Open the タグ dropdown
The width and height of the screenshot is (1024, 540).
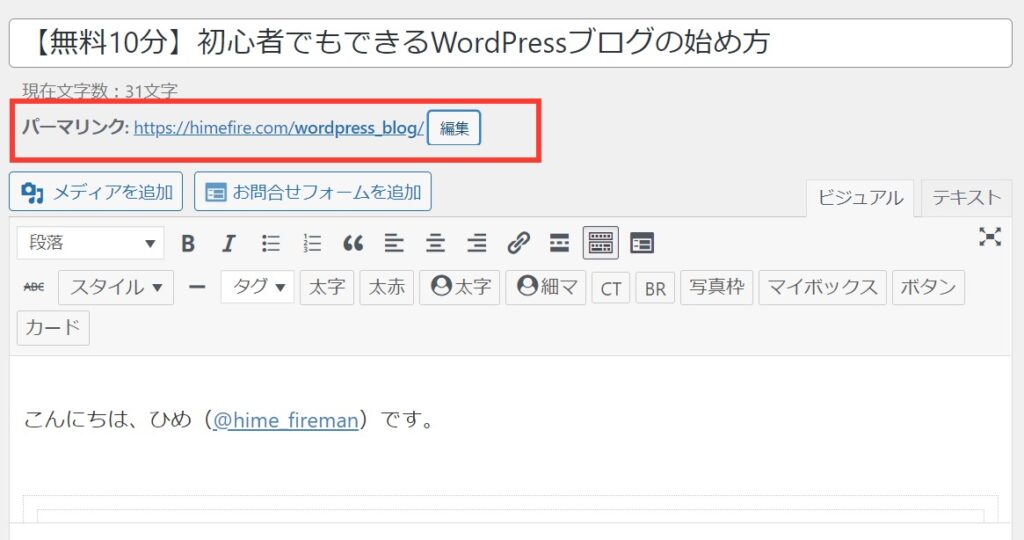tap(258, 287)
